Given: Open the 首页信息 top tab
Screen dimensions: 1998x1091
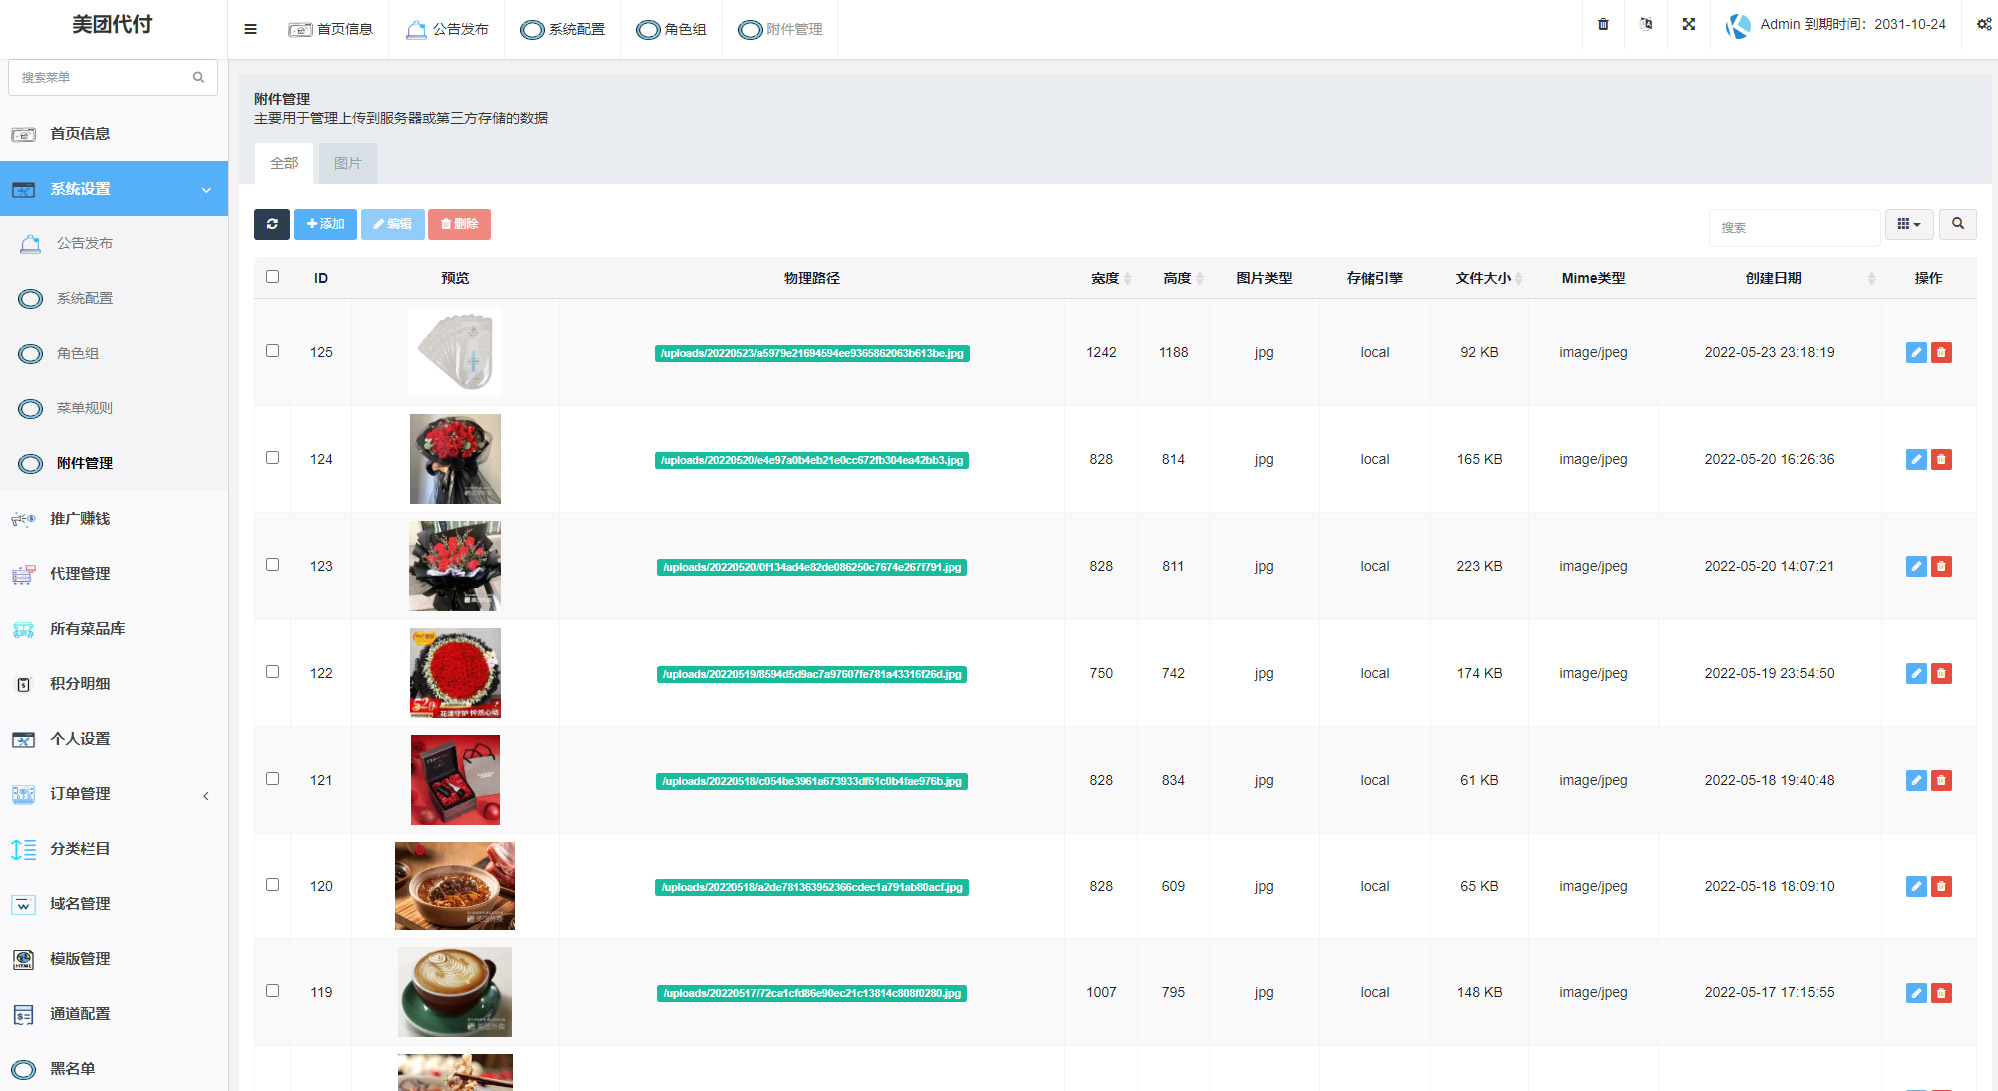Looking at the screenshot, I should click(x=331, y=29).
